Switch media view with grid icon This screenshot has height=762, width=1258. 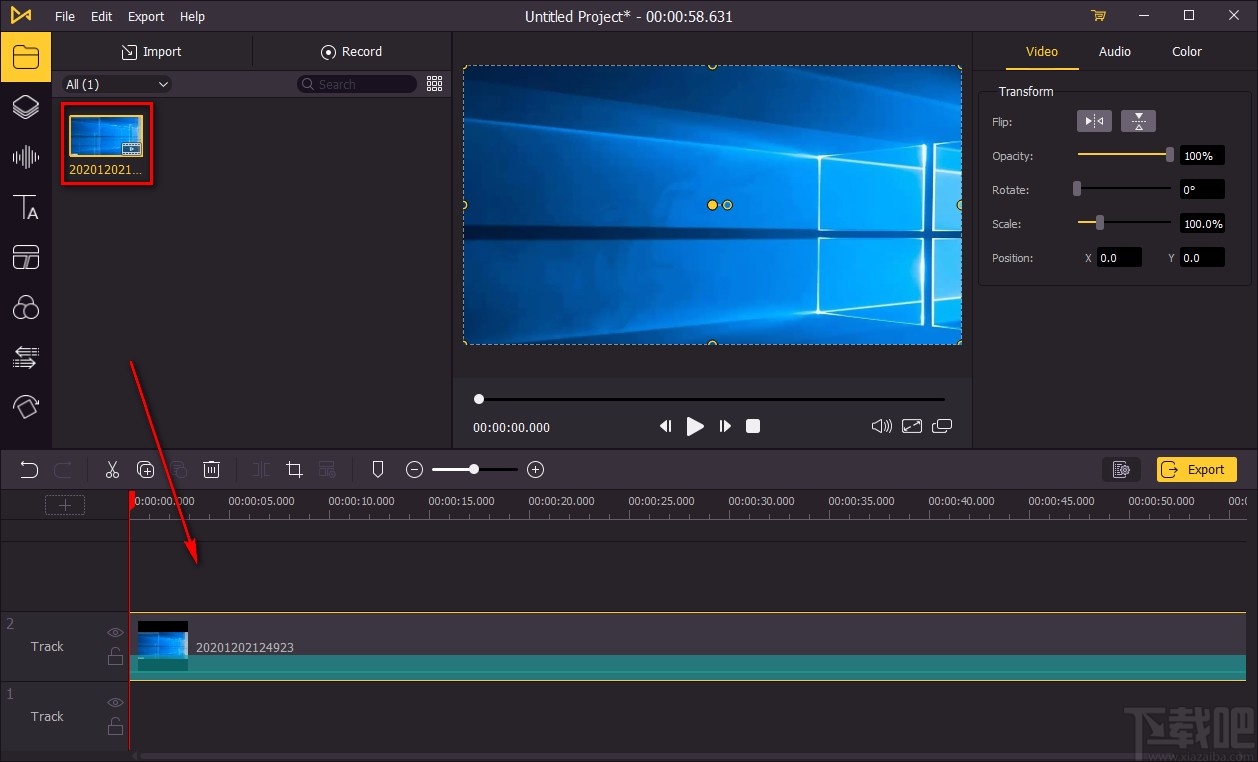pyautogui.click(x=434, y=84)
